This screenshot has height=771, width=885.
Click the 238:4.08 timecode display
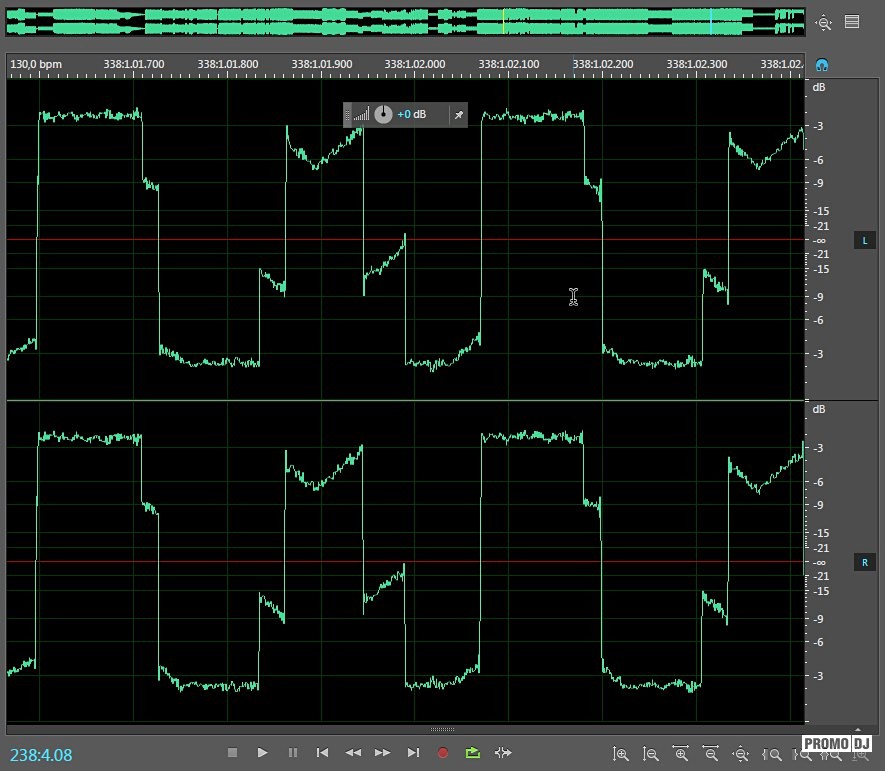pyautogui.click(x=41, y=754)
